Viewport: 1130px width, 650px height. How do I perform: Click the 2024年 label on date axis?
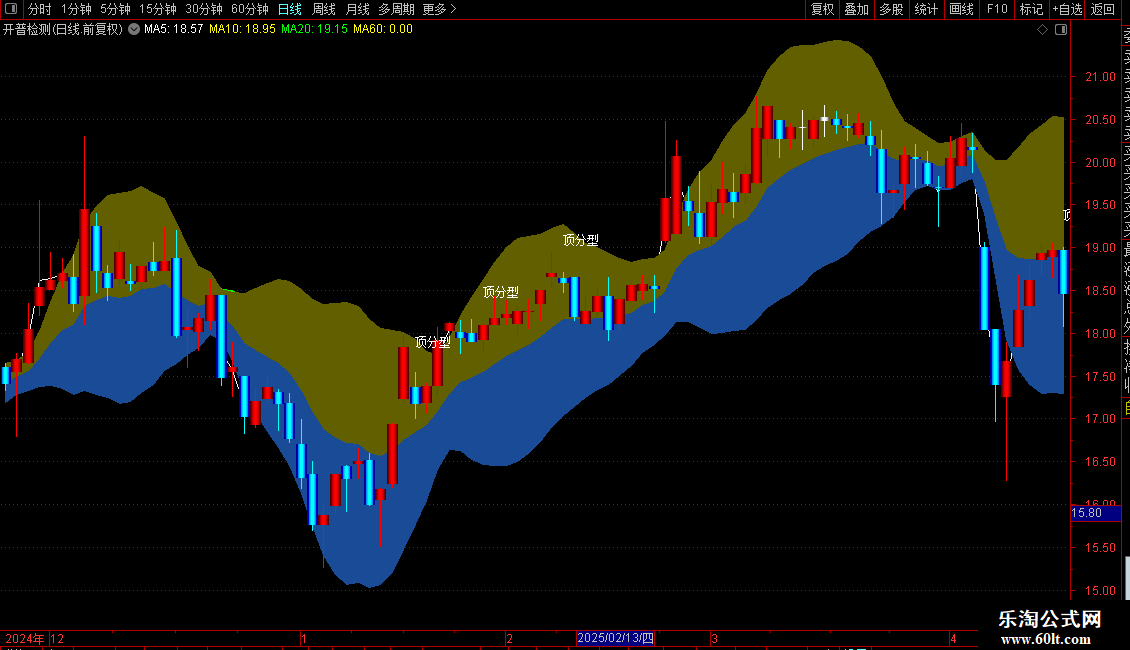(25, 638)
